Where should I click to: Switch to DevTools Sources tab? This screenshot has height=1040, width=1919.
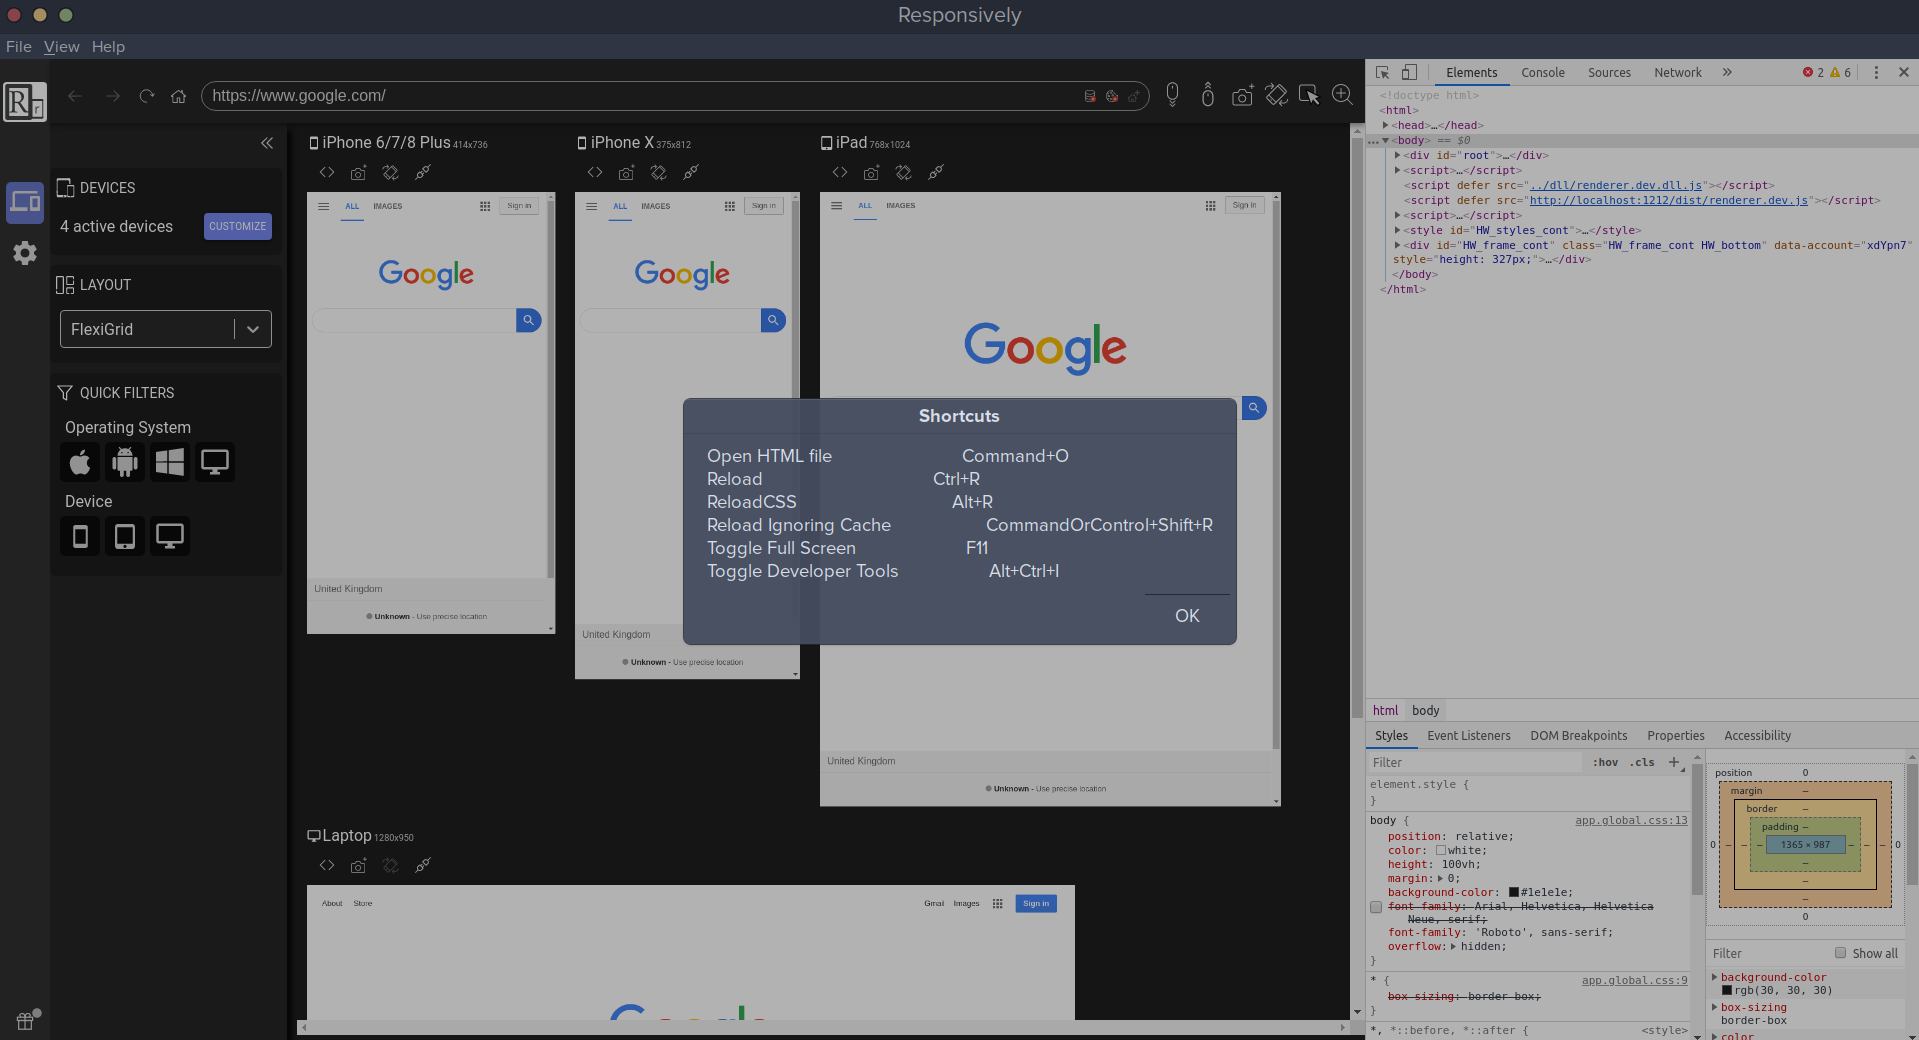pos(1609,73)
